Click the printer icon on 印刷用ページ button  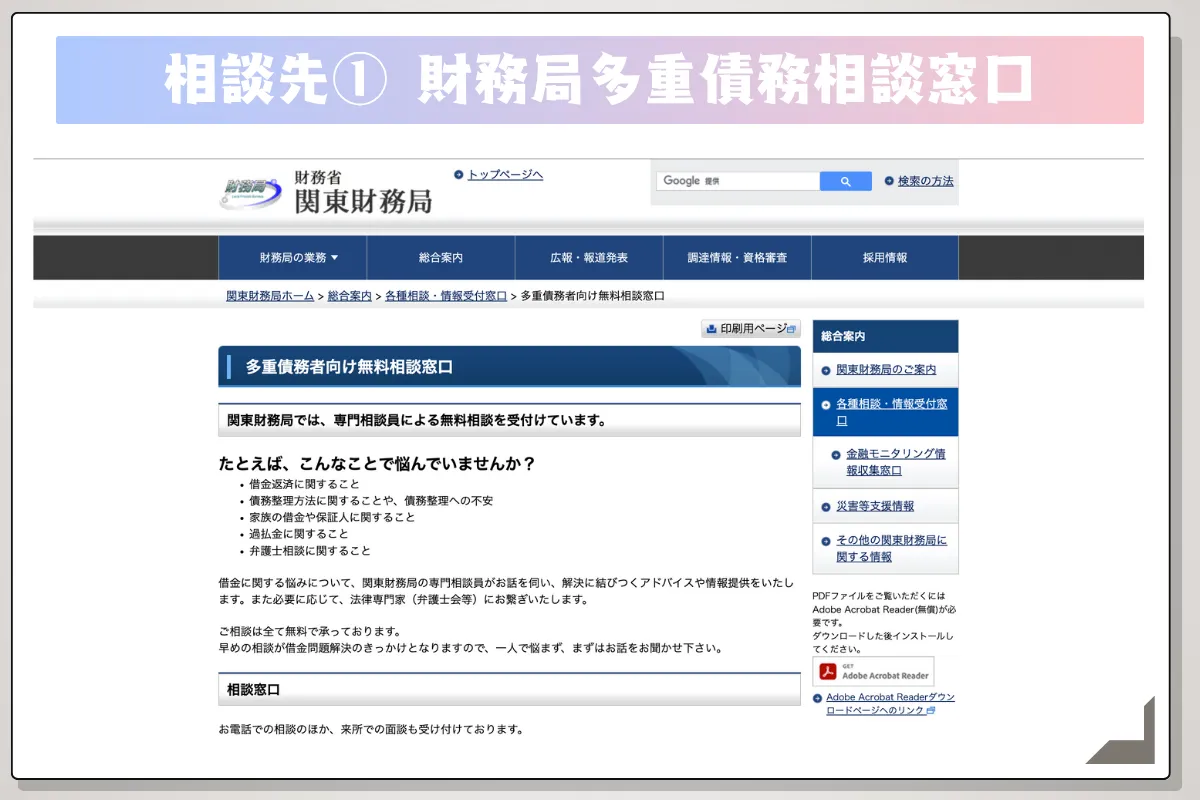(711, 328)
